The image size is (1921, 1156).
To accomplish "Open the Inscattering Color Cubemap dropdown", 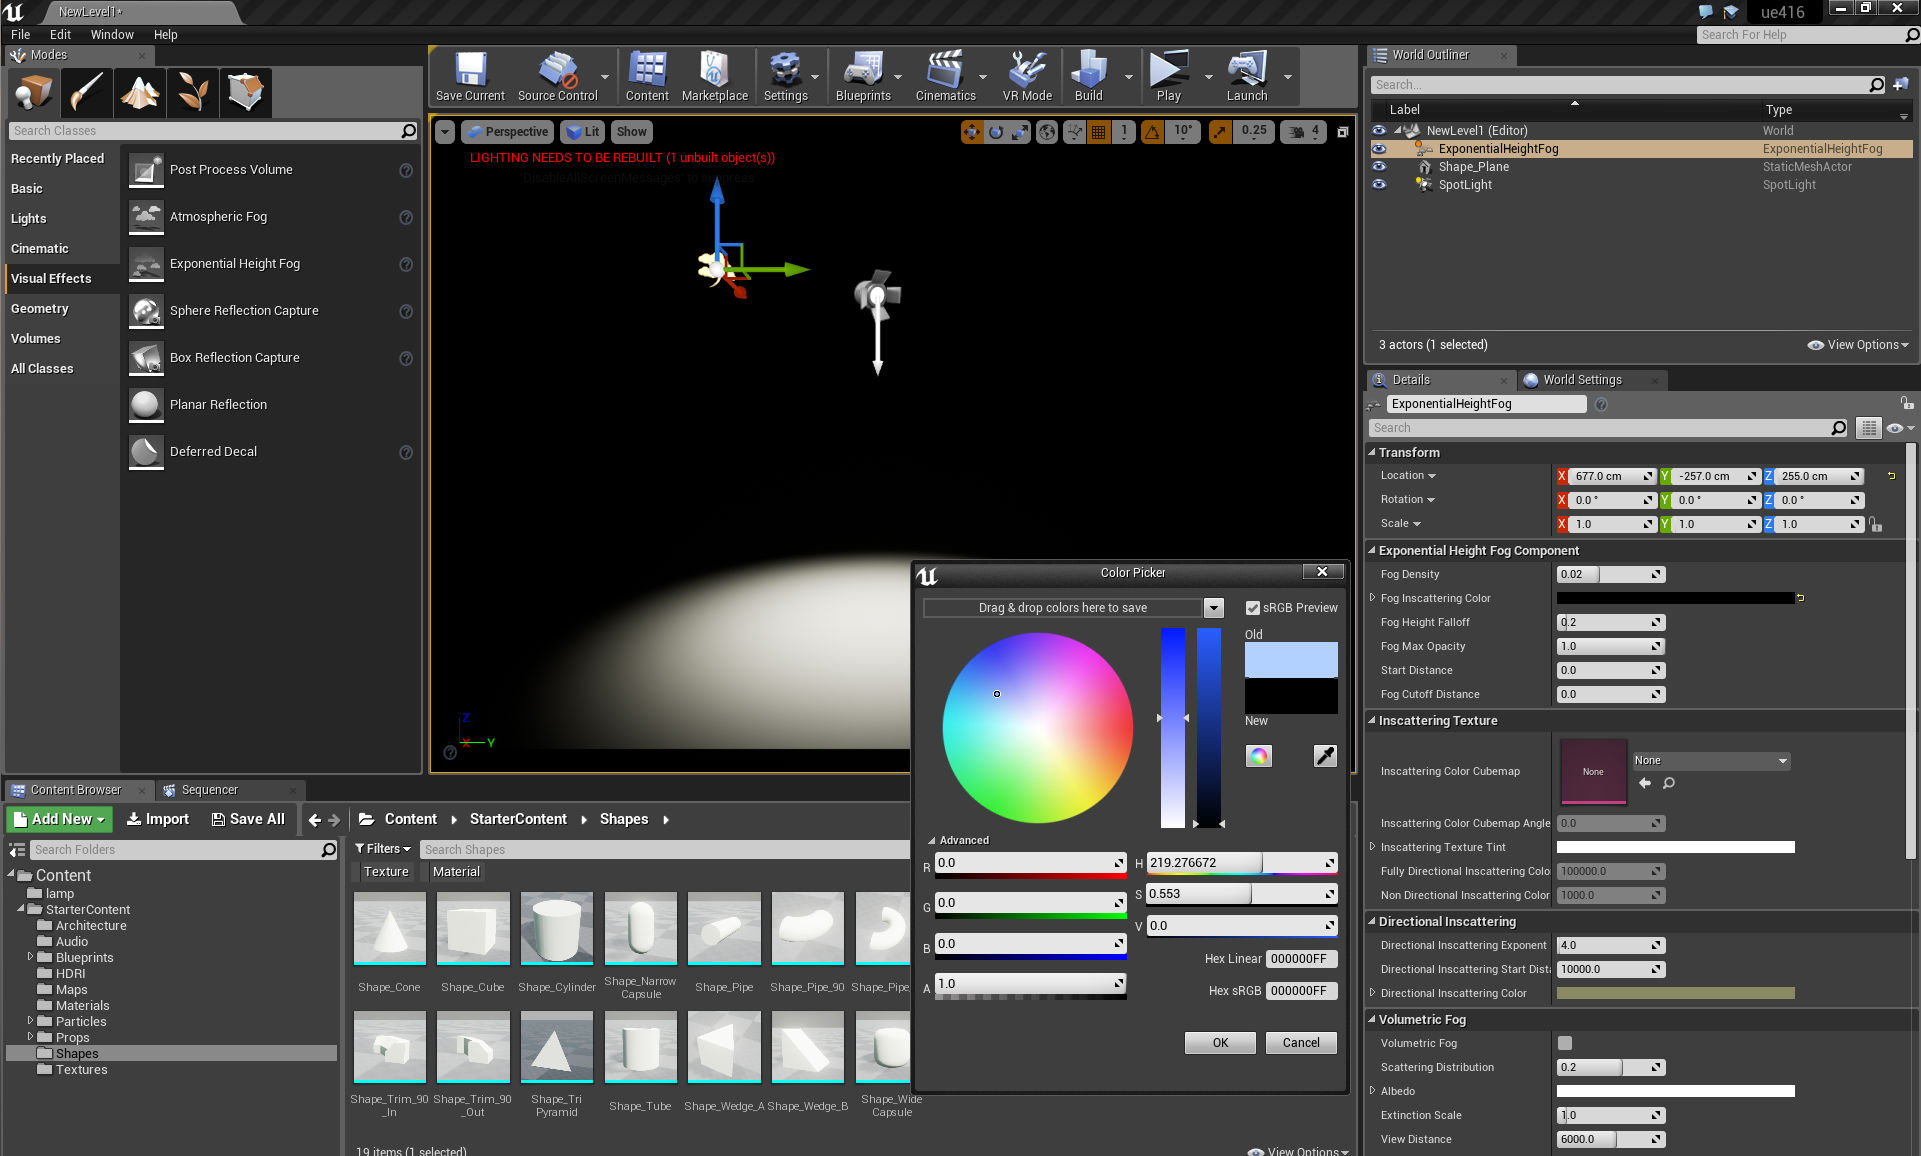I will 1710,761.
